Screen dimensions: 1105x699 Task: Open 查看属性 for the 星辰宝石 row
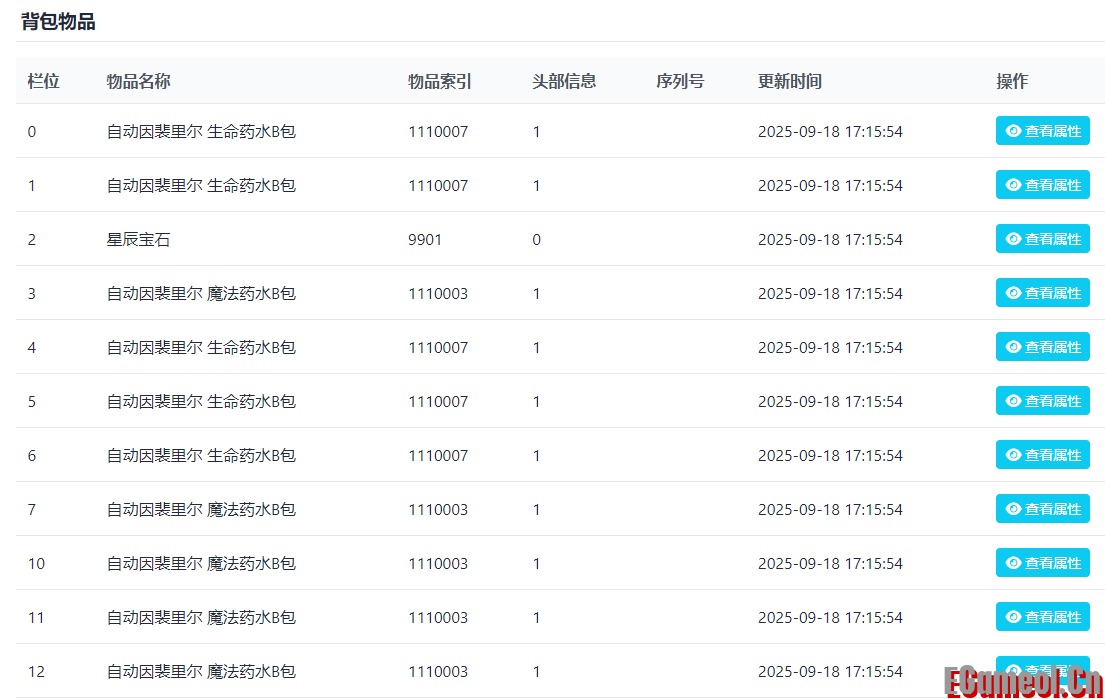(1043, 238)
